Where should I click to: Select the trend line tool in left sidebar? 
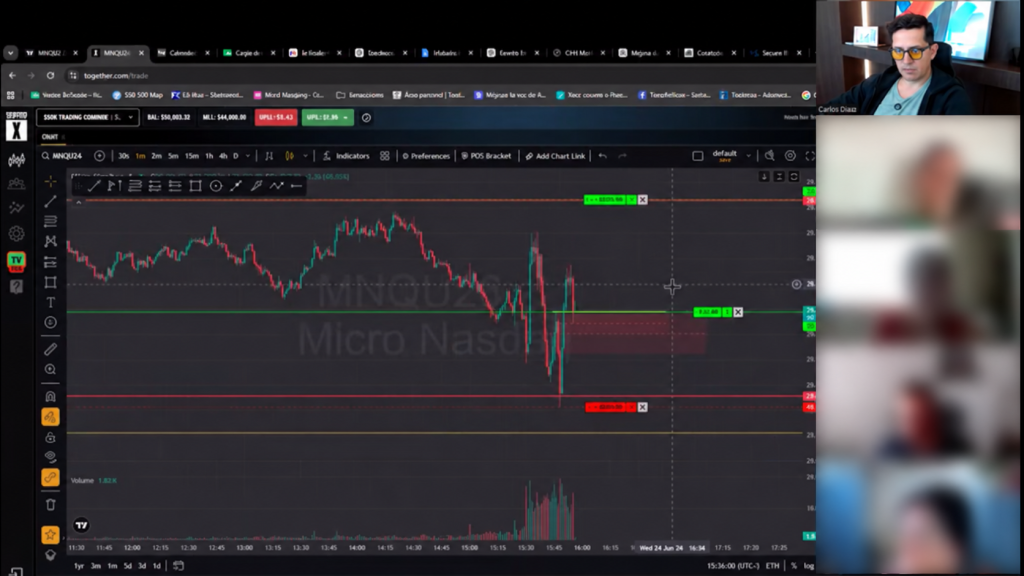click(x=50, y=201)
